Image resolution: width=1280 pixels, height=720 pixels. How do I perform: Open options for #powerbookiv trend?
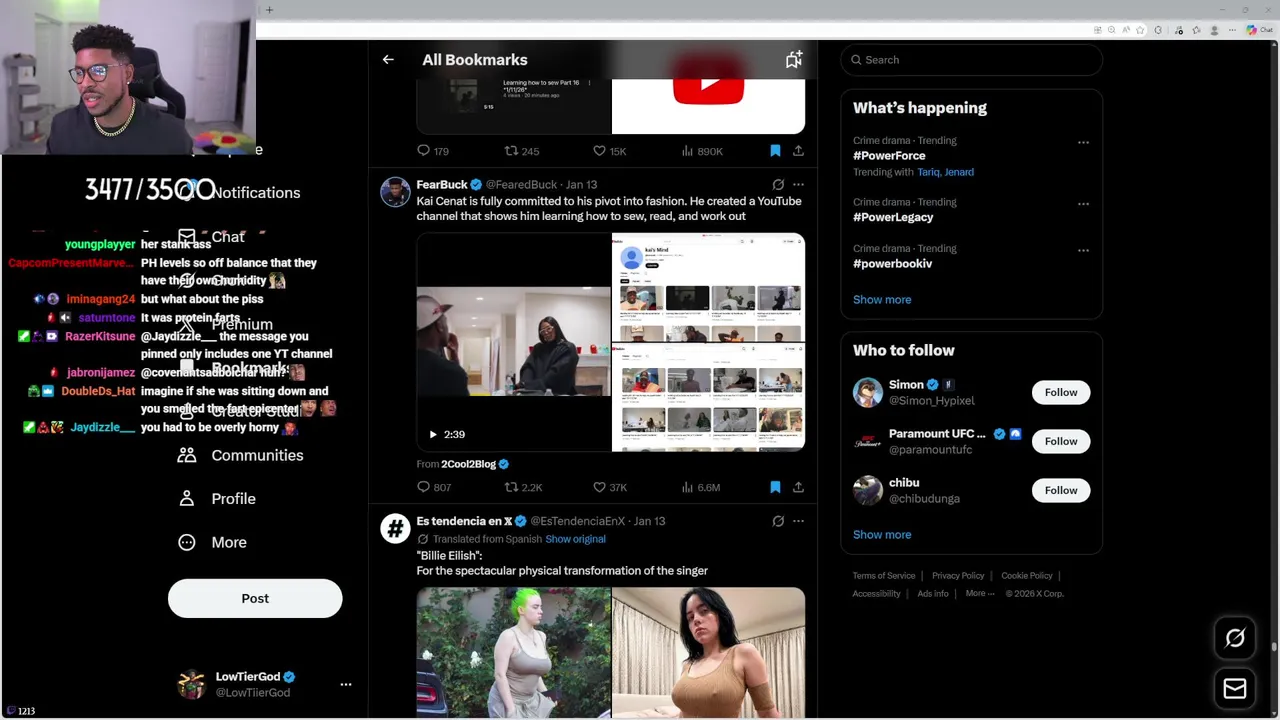tap(1083, 250)
